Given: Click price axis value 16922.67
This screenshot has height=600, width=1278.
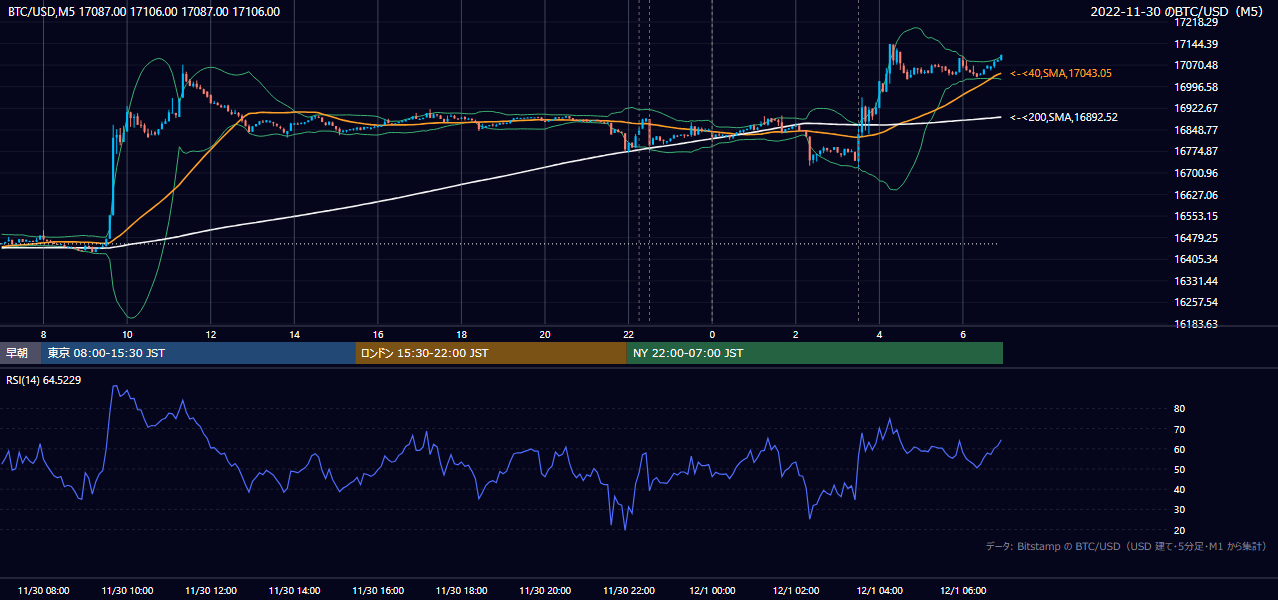Looking at the screenshot, I should pyautogui.click(x=1195, y=108).
